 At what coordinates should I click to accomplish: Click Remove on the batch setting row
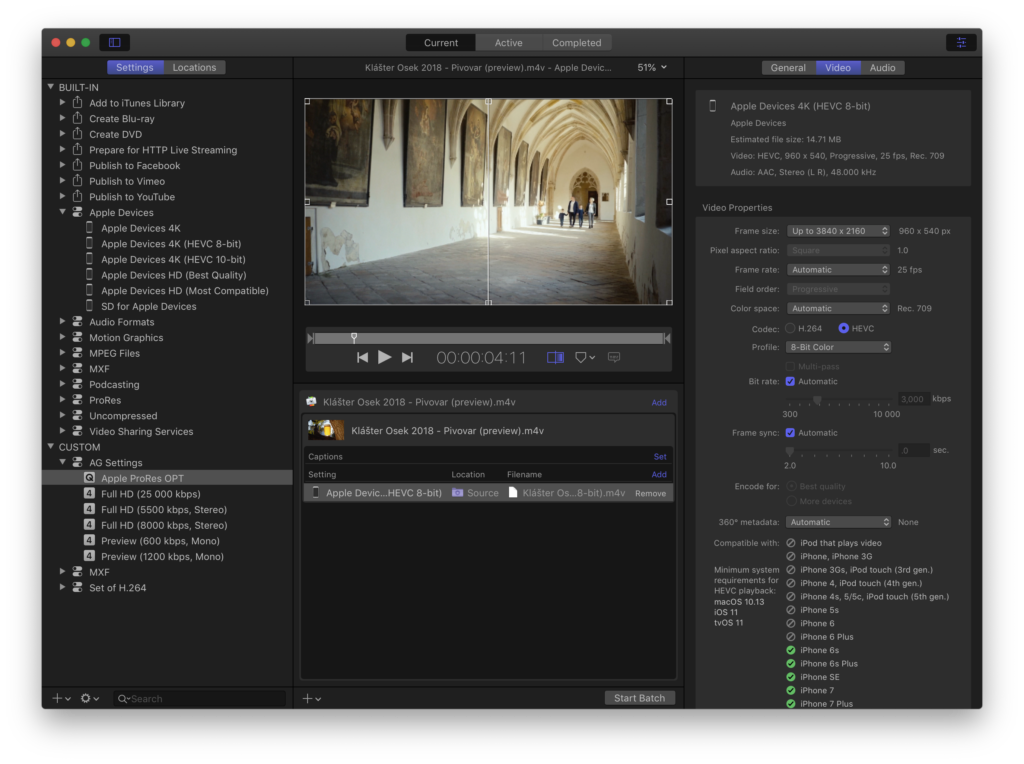tap(650, 493)
